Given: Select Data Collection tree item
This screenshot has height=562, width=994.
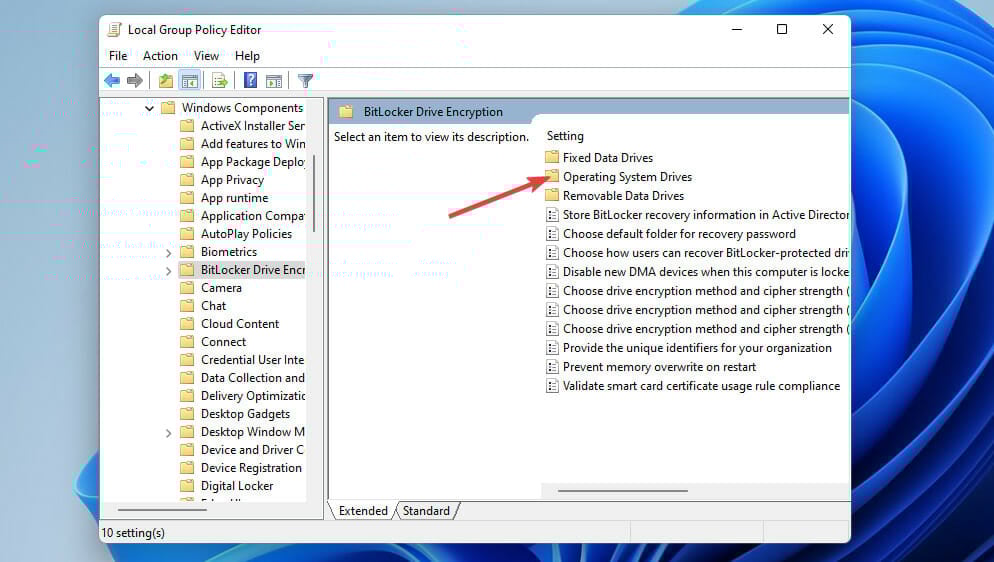Looking at the screenshot, I should (252, 378).
